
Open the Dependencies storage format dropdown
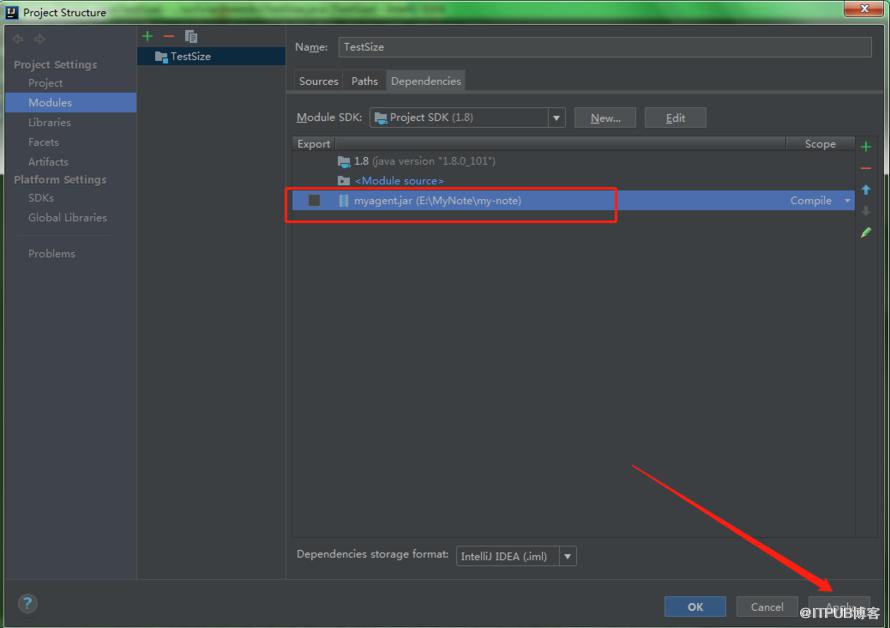coord(516,556)
